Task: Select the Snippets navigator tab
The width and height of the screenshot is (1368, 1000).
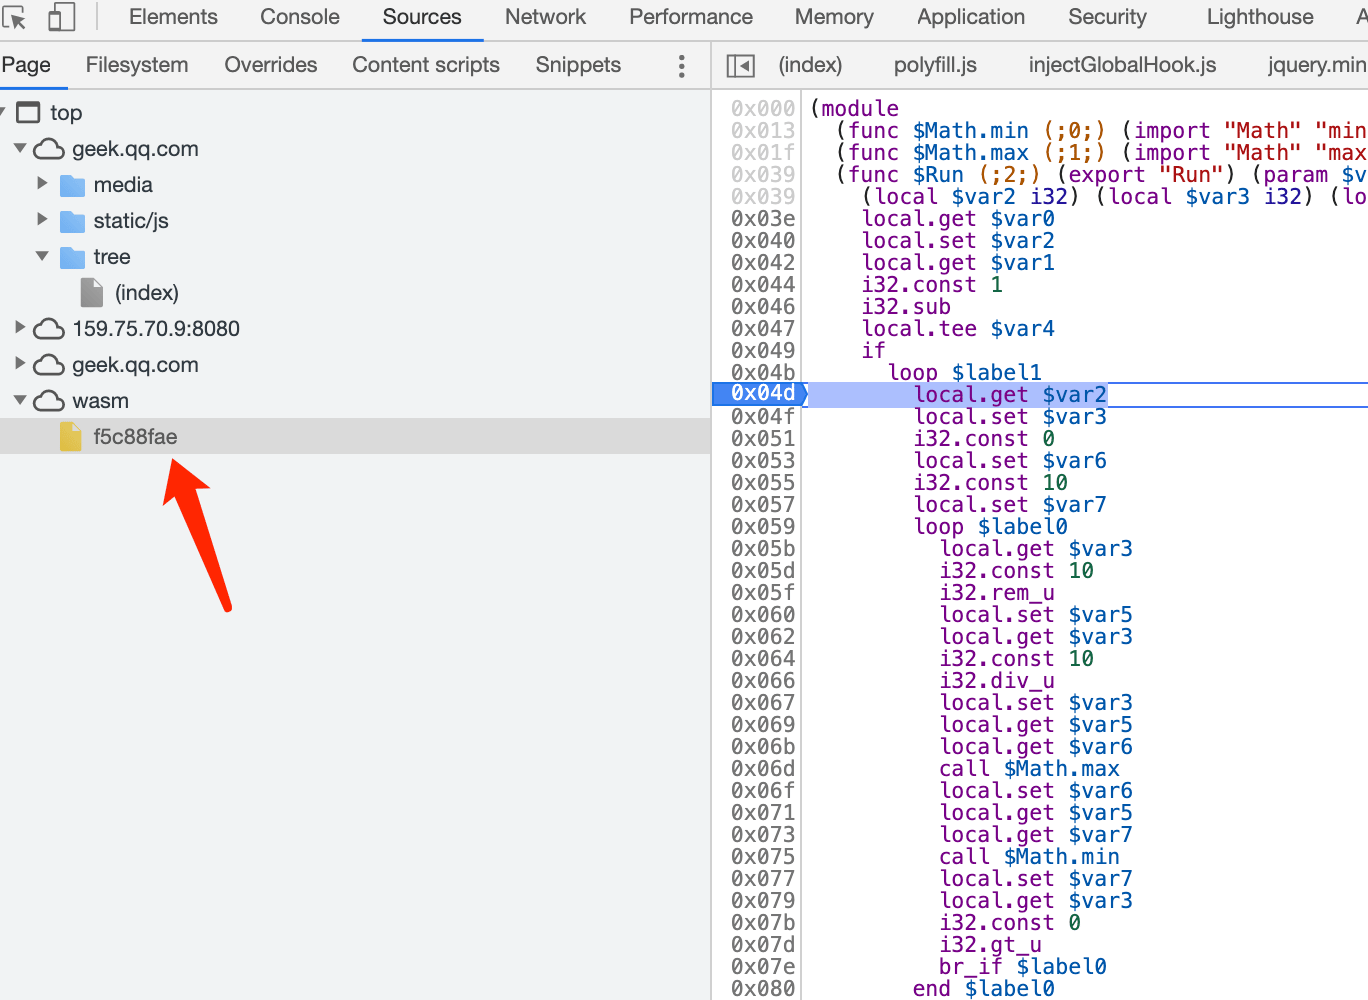Action: point(578,65)
